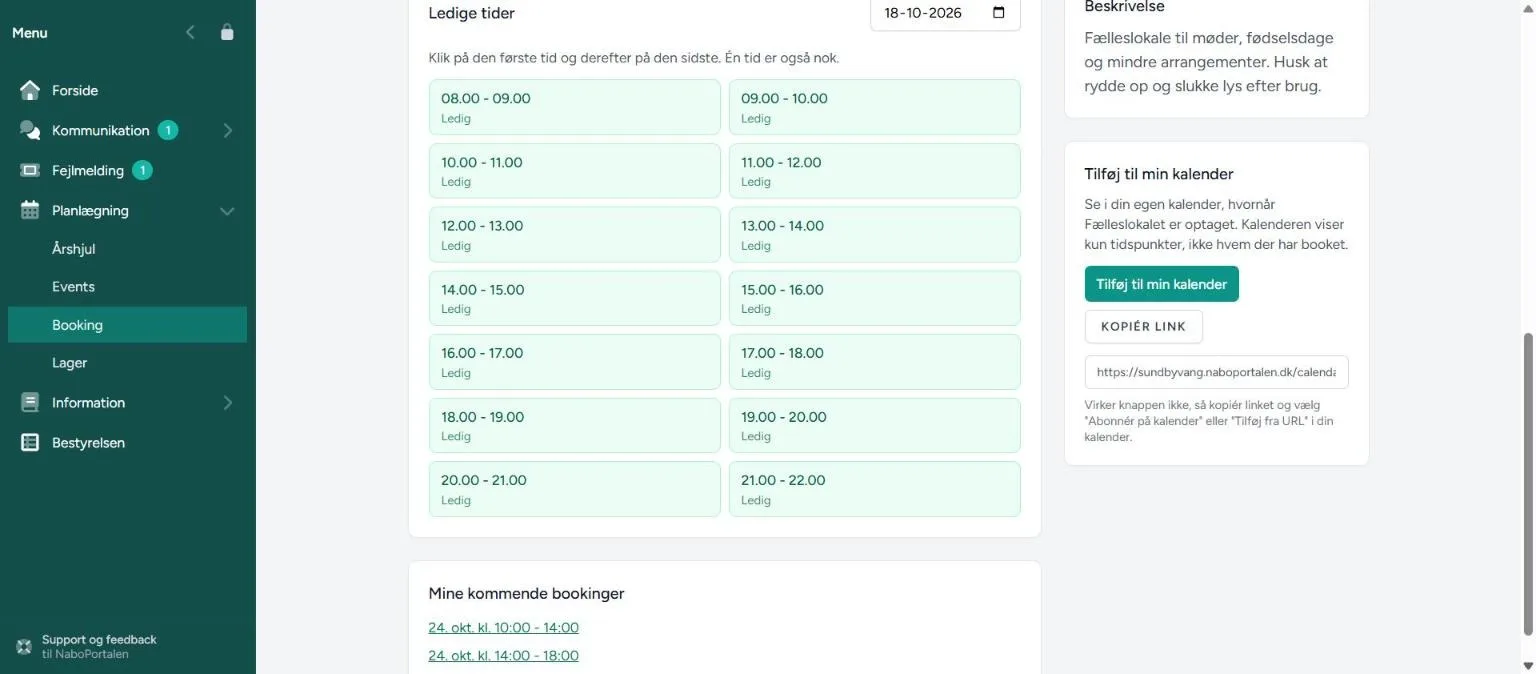Click the Support og feedback lifebuoy icon

pyautogui.click(x=24, y=646)
